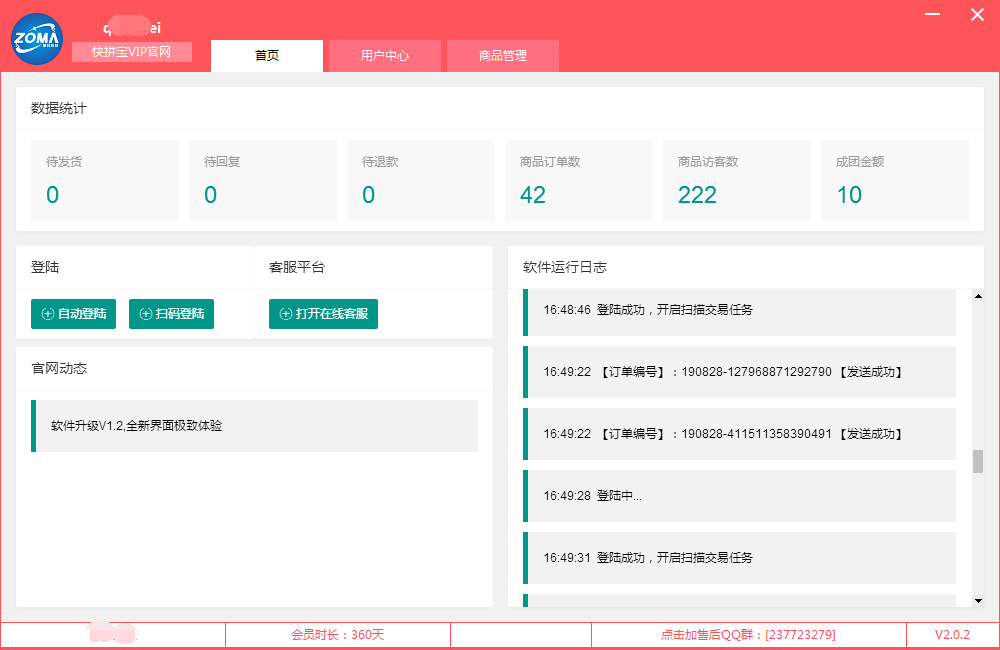Click 打开在线客服 button
1000x650 pixels.
pos(323,314)
